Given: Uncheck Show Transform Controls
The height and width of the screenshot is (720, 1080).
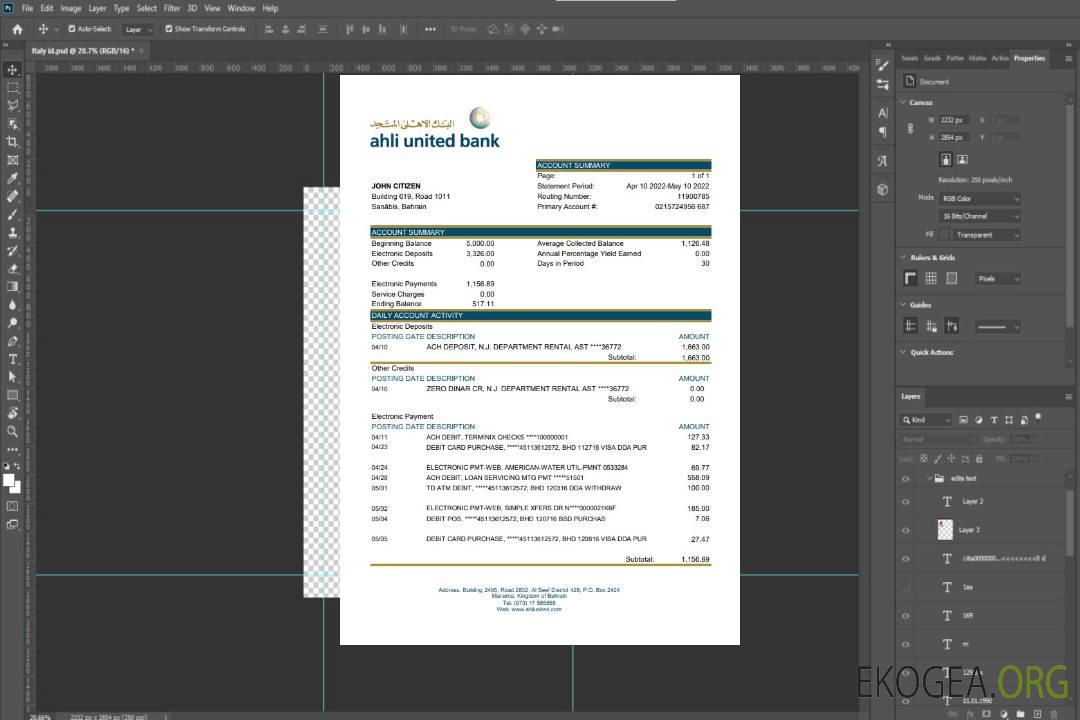Looking at the screenshot, I should tap(169, 29).
